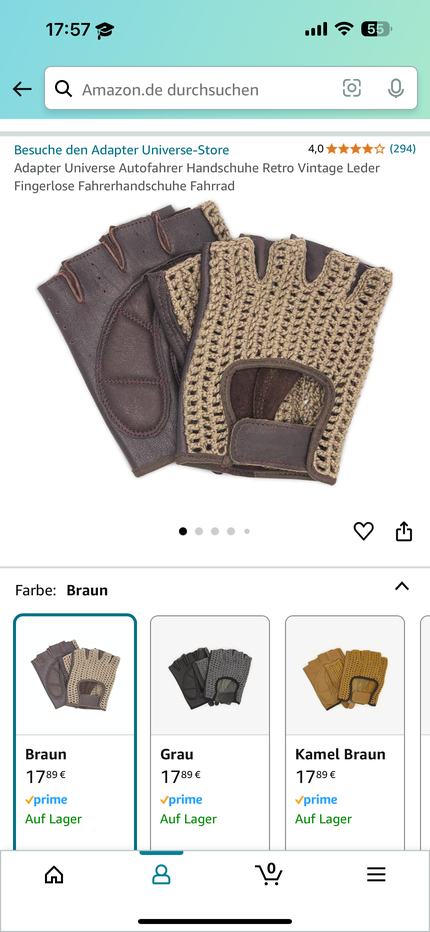Select the Grau color option

pos(210,732)
